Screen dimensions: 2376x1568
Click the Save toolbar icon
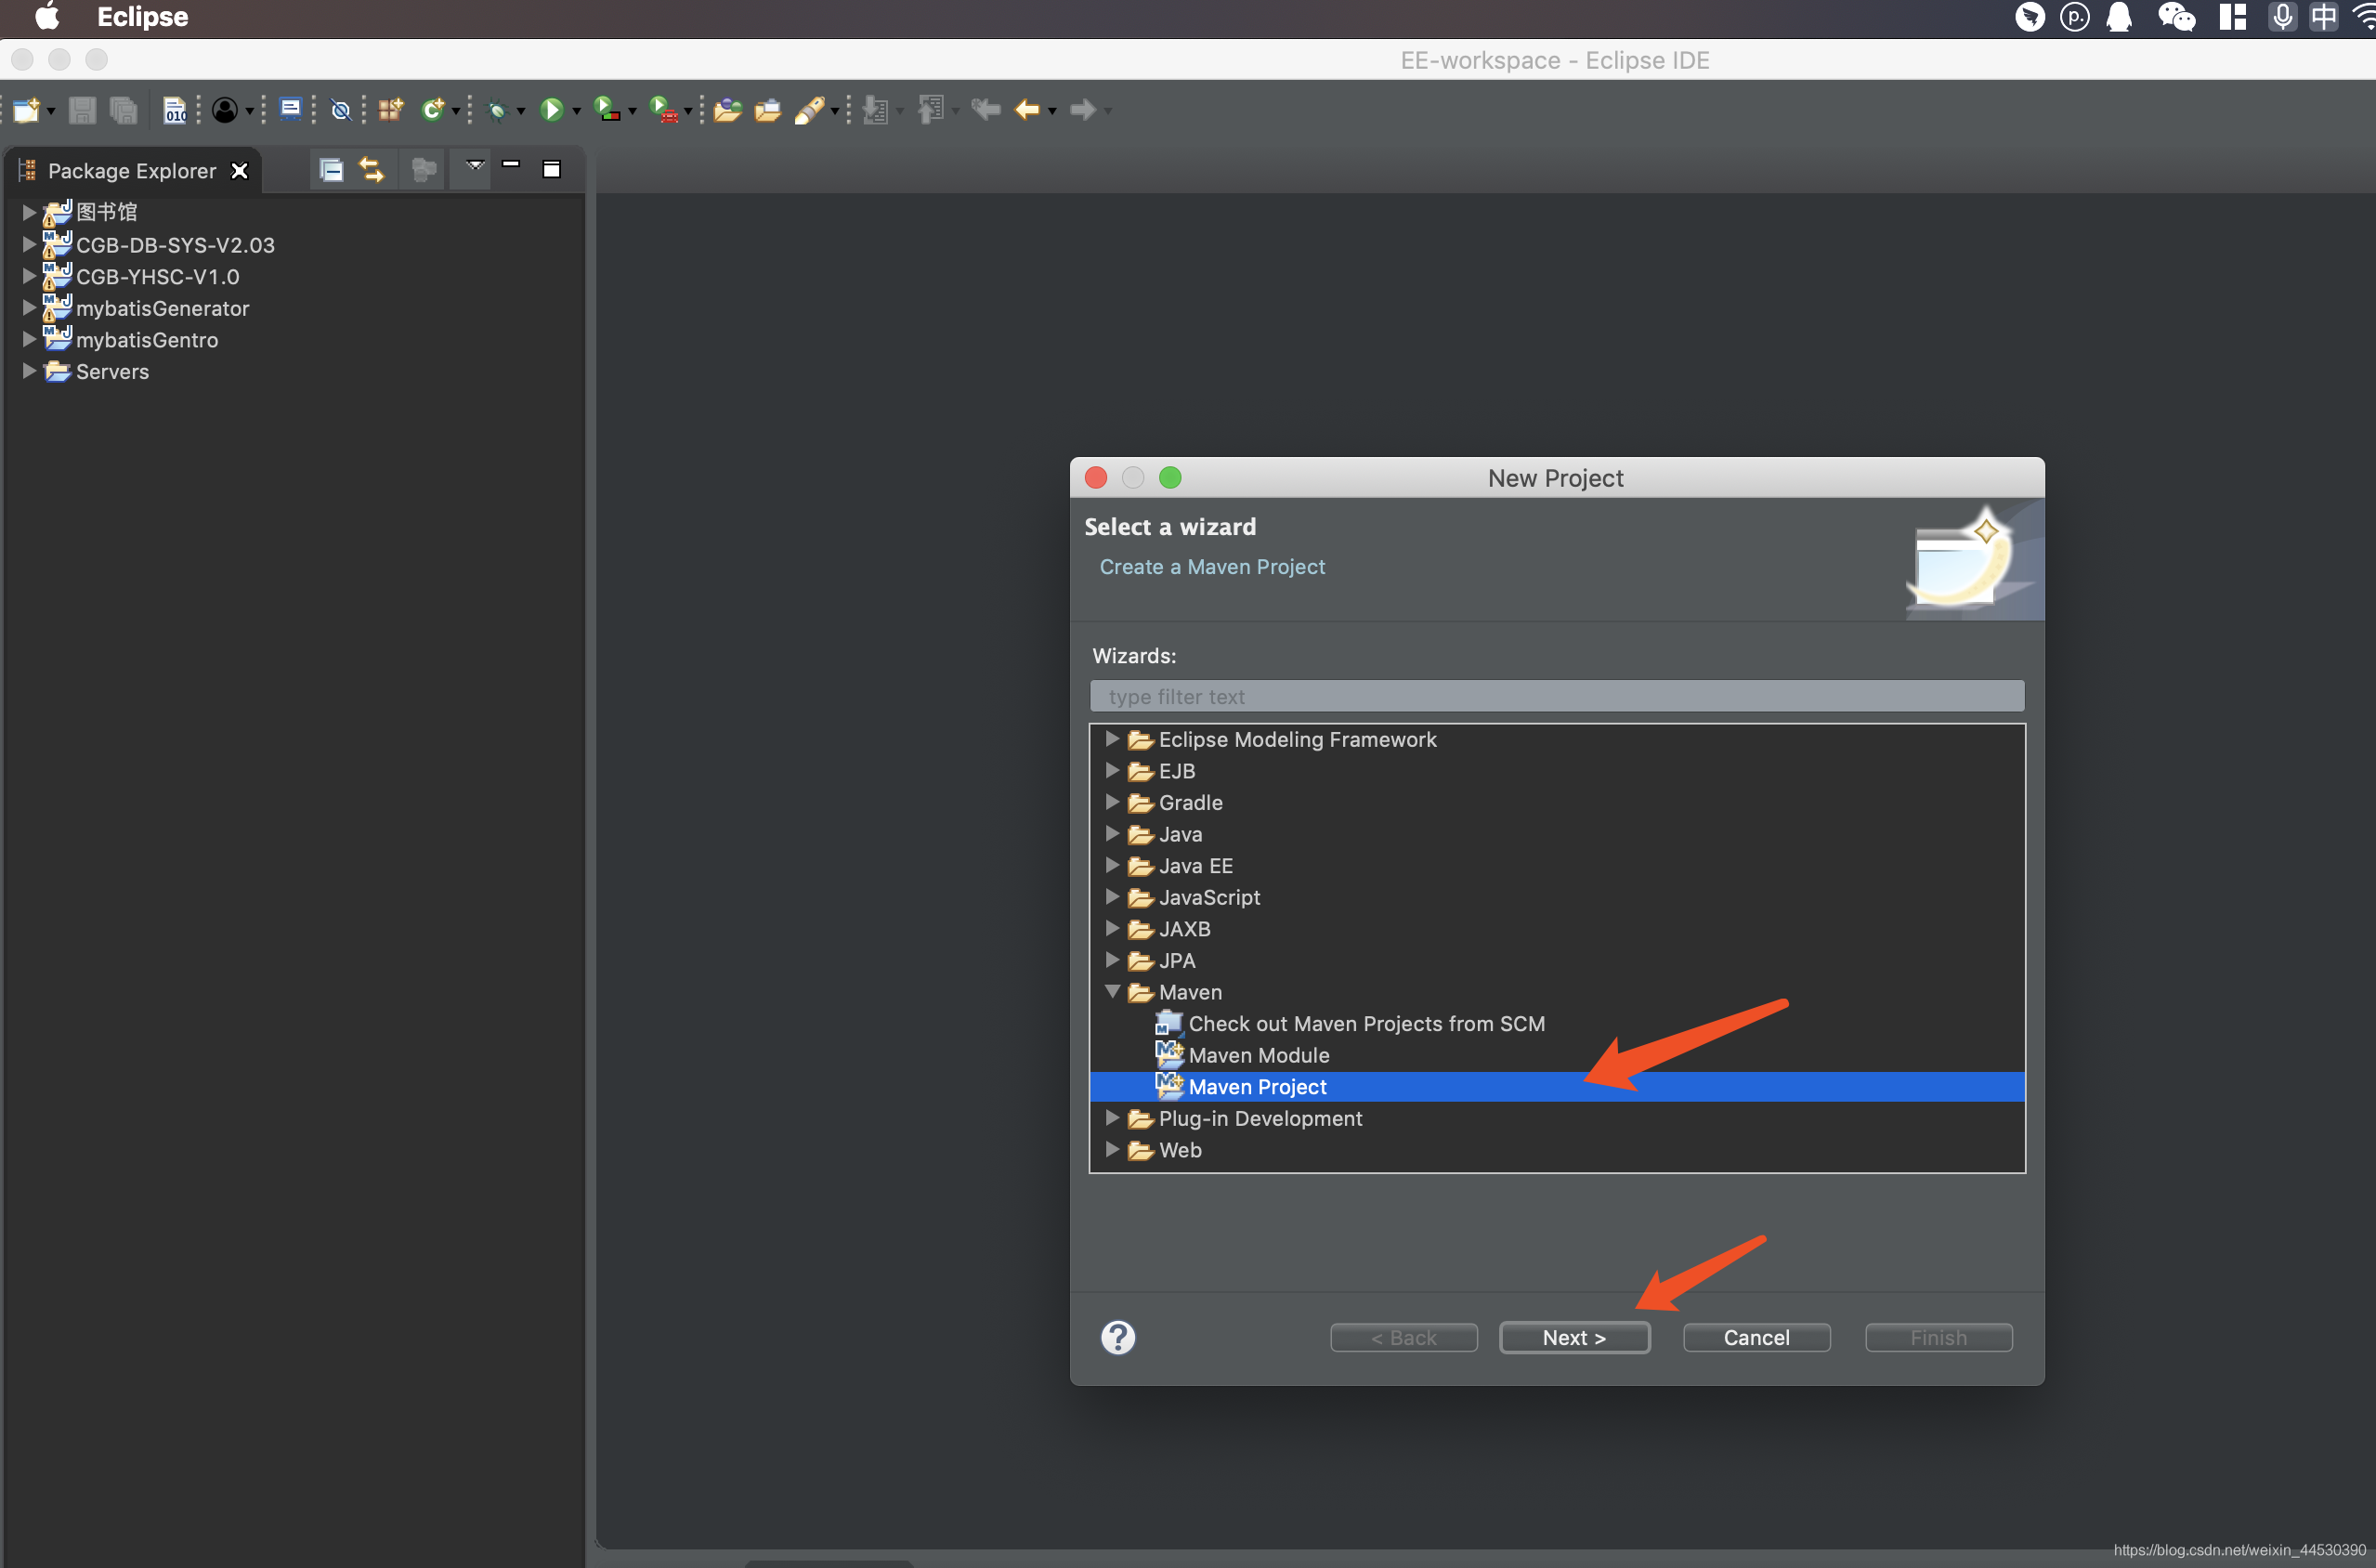click(82, 110)
